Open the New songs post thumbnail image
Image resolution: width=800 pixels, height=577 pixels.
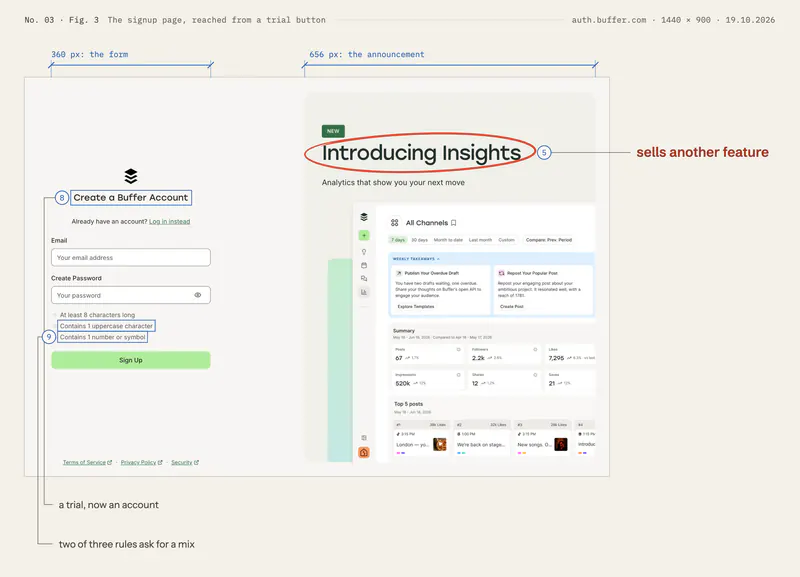pyautogui.click(x=561, y=444)
